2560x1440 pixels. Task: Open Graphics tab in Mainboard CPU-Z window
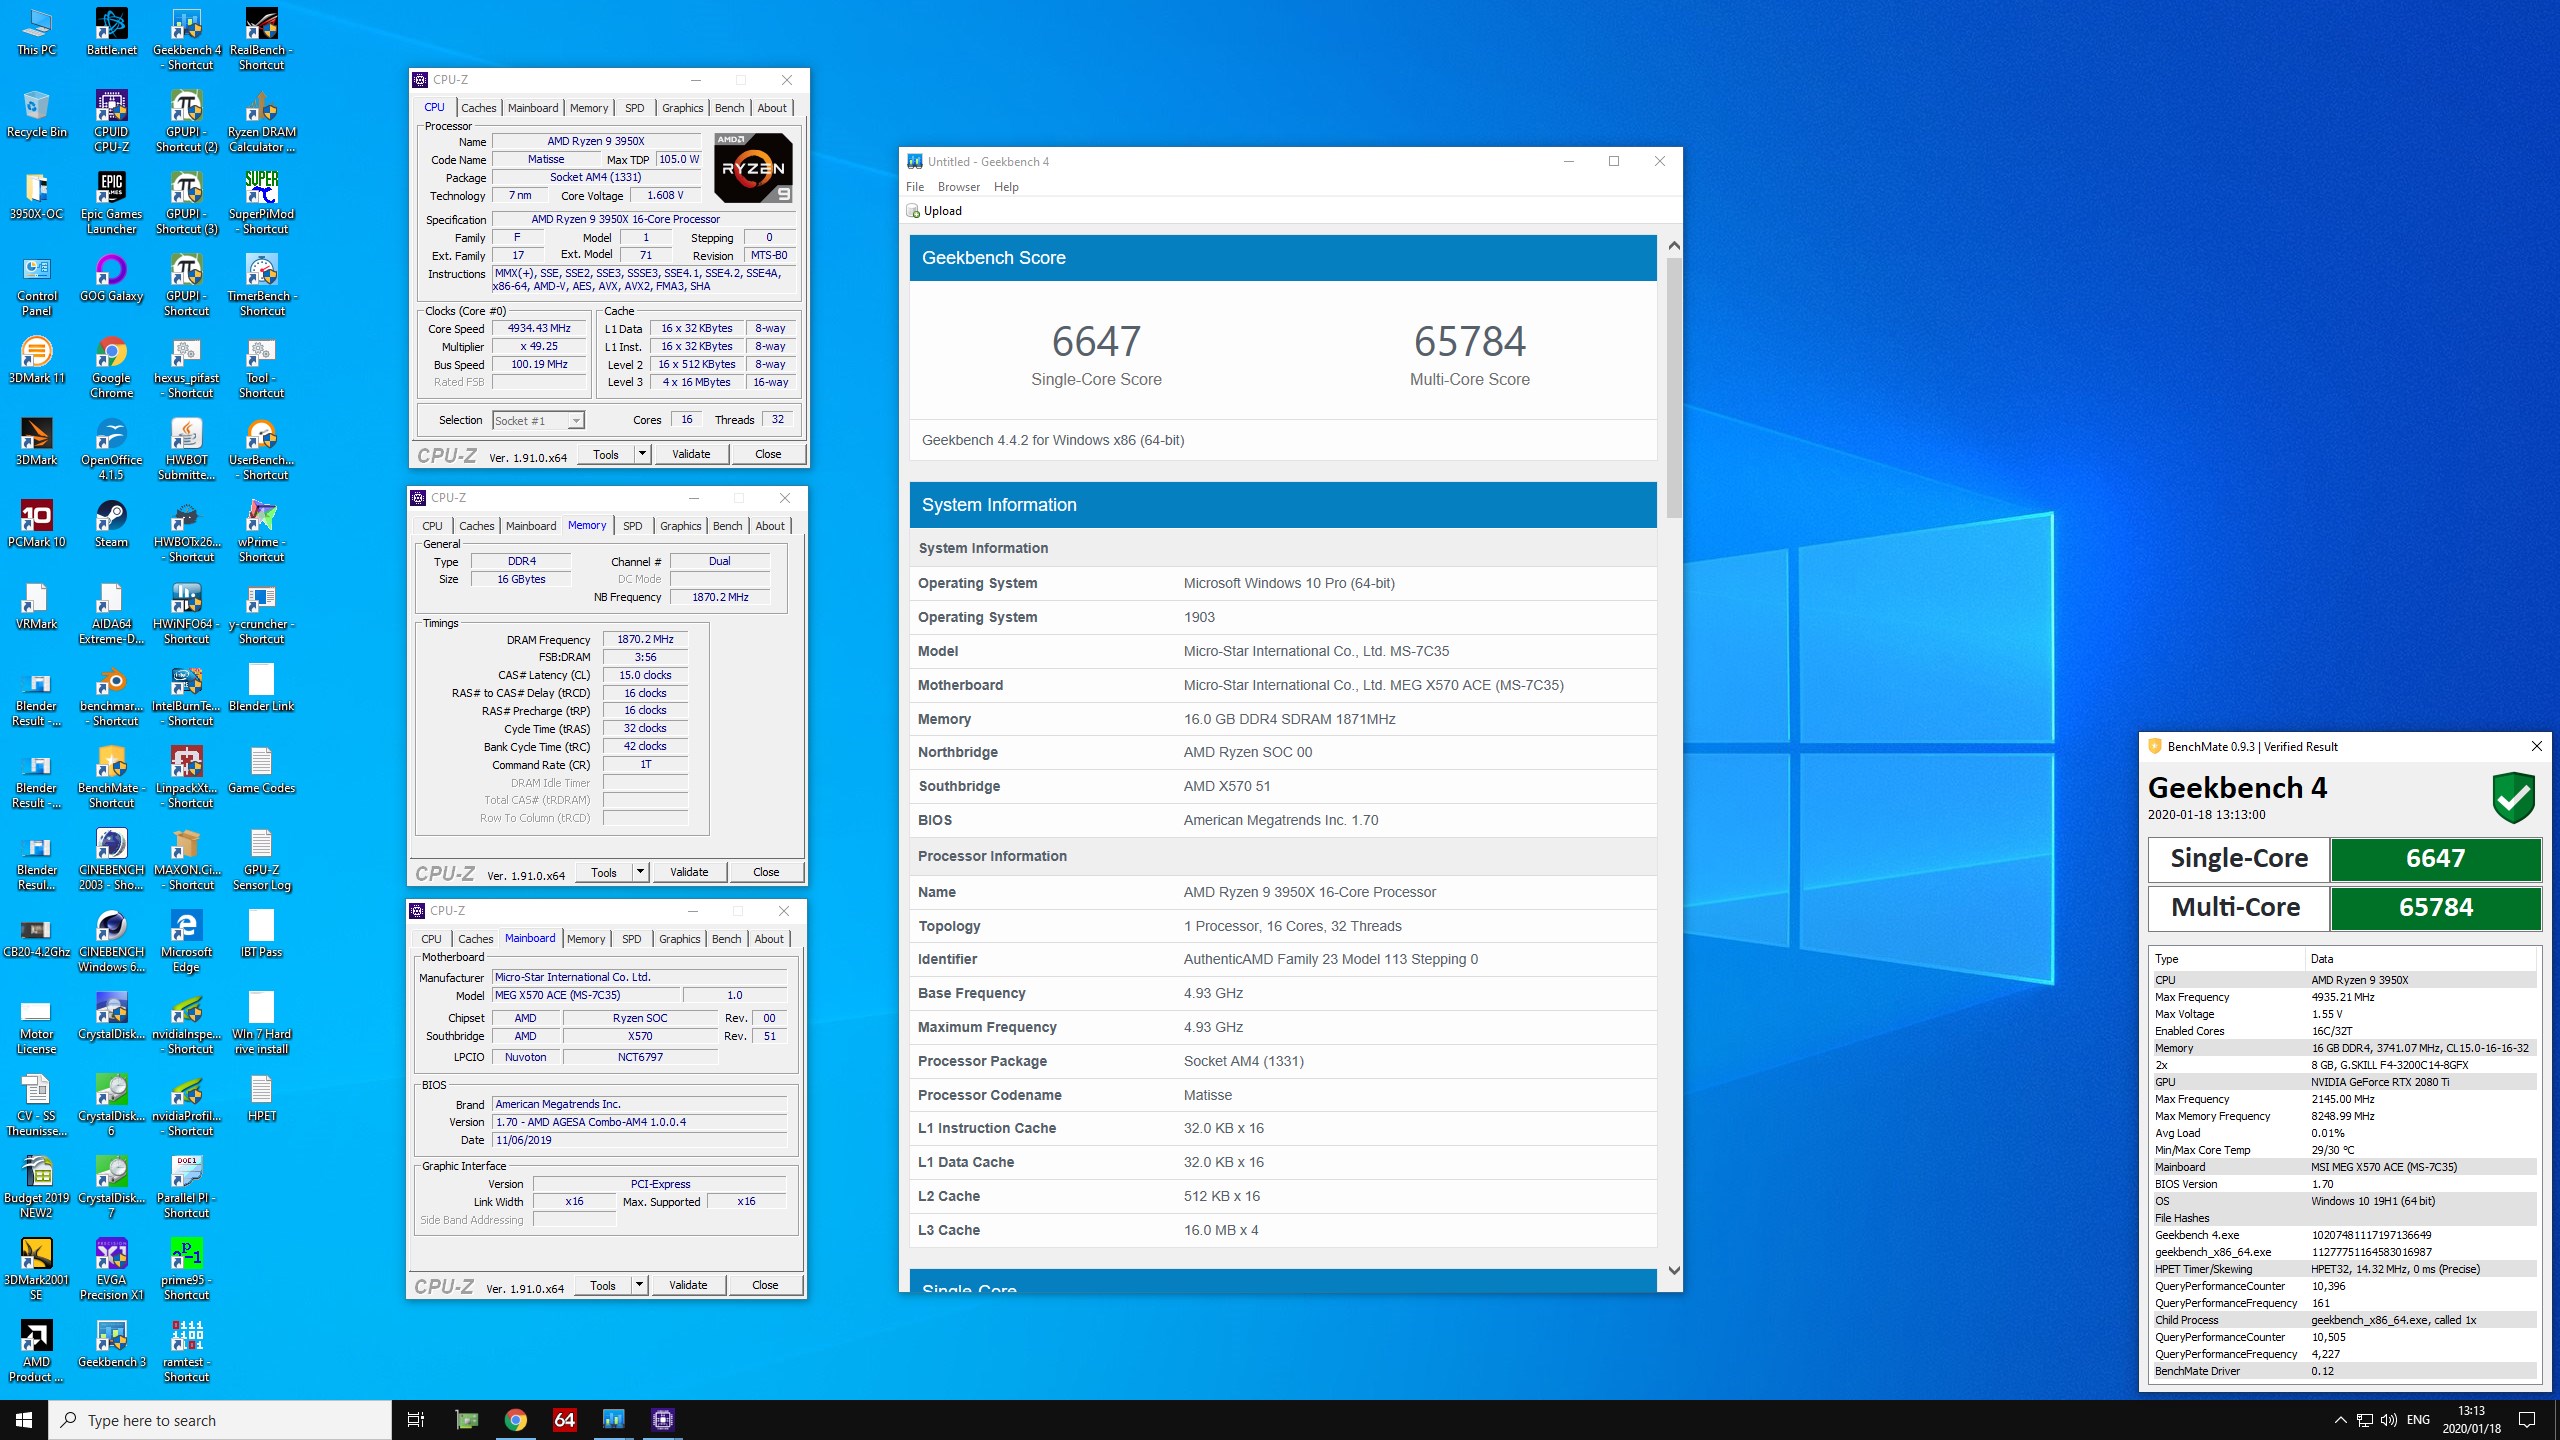(680, 939)
